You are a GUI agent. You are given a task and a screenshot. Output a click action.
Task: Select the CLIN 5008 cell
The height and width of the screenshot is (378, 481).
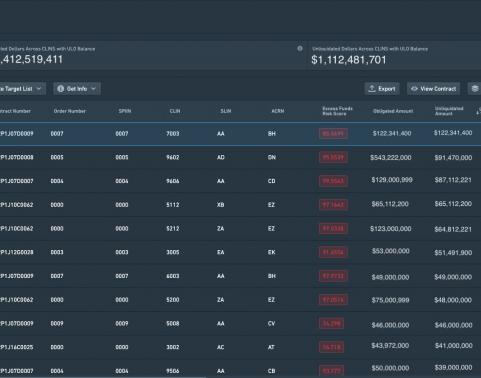click(x=173, y=323)
